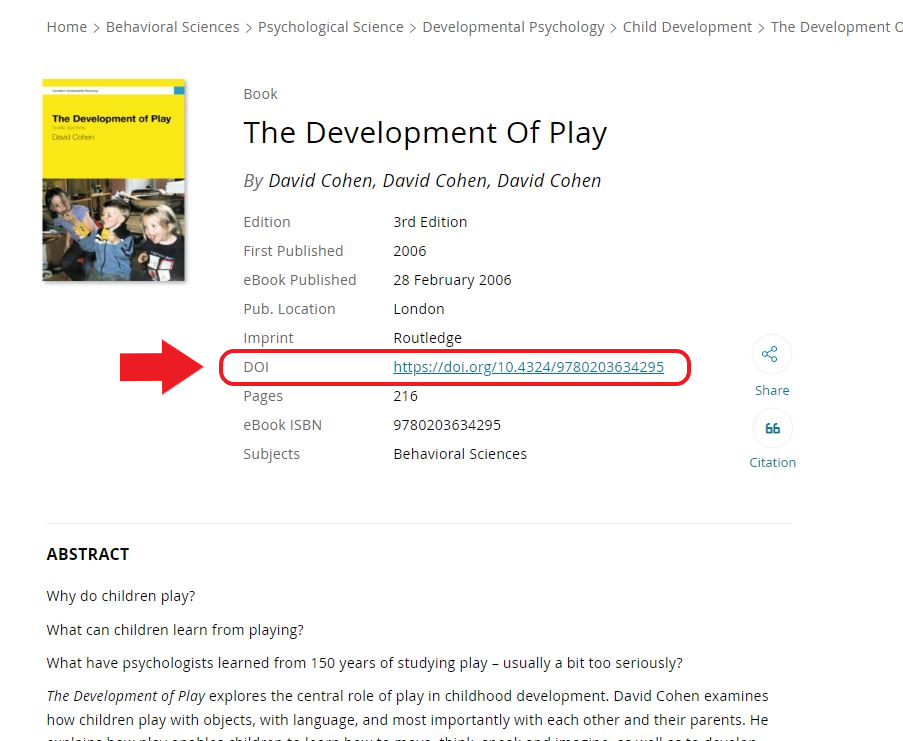Select '3rd Edition' value
The width and height of the screenshot is (903, 741).
pyautogui.click(x=430, y=222)
